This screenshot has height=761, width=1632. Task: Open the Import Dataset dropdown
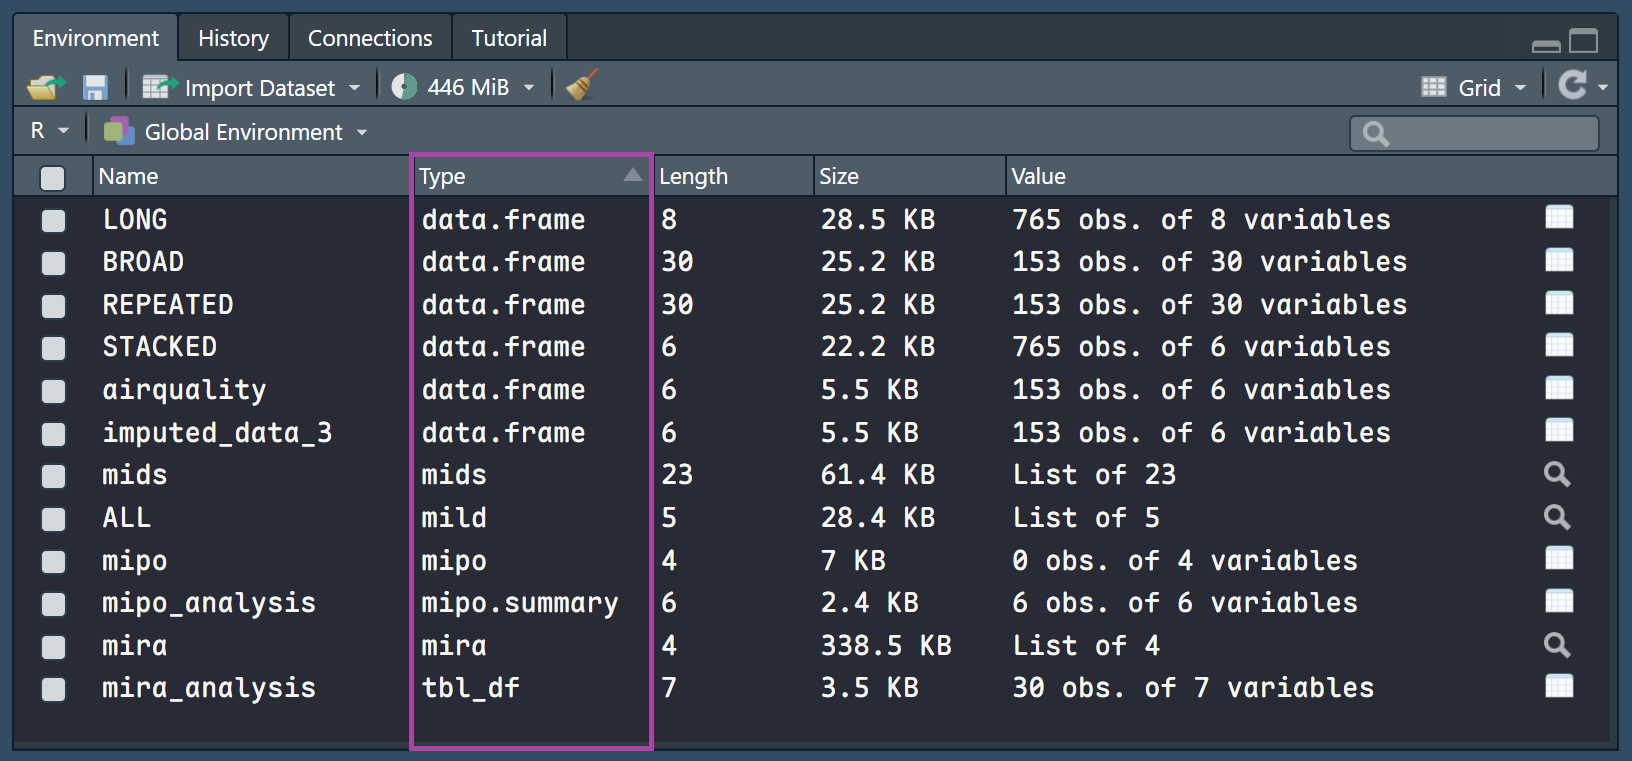[251, 88]
